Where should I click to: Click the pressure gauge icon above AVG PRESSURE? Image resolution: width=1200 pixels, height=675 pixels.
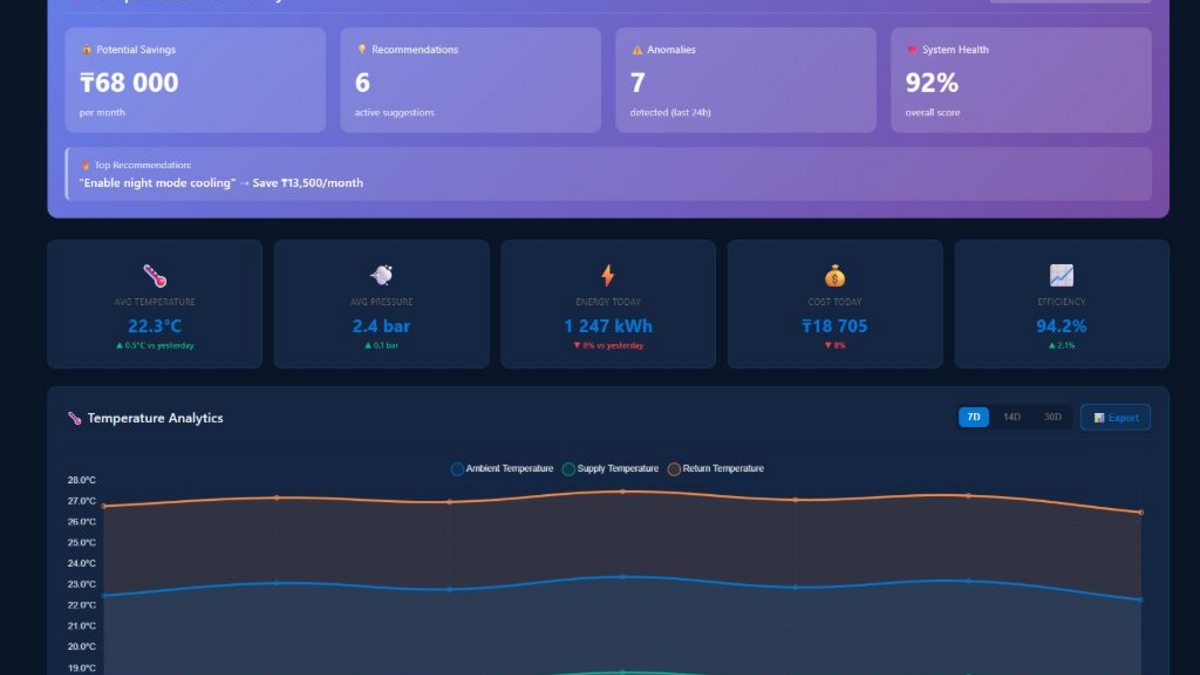[x=381, y=276]
